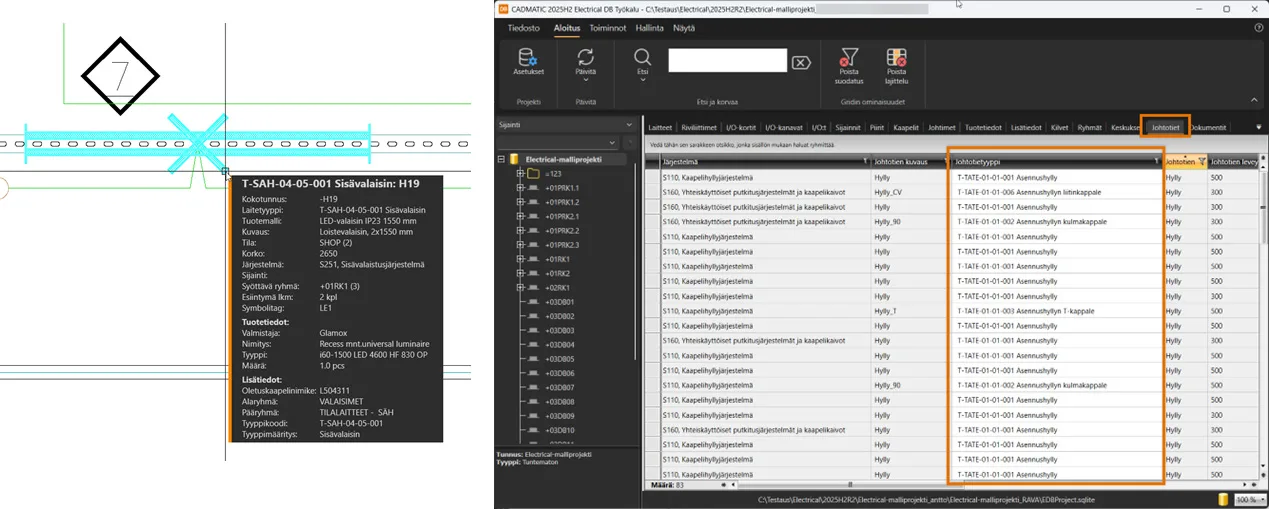
Task: Click the Päivitä refresh icon
Action: pos(586,57)
